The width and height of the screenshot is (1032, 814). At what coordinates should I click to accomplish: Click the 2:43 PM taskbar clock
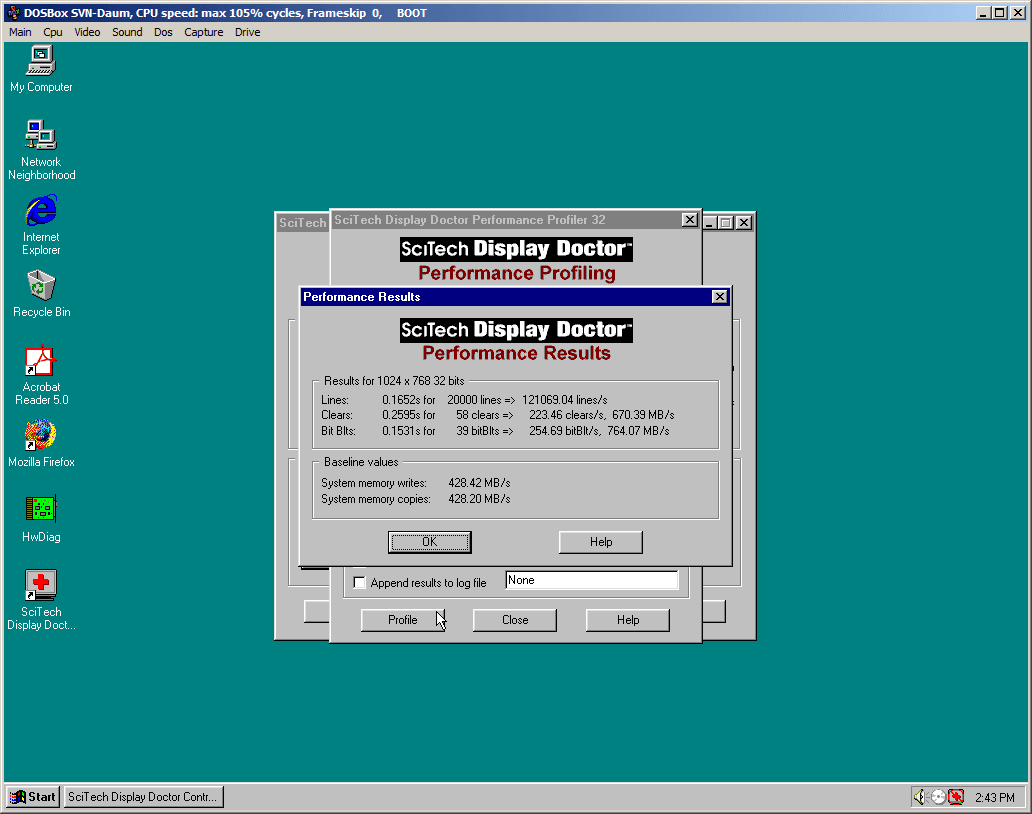coord(994,798)
